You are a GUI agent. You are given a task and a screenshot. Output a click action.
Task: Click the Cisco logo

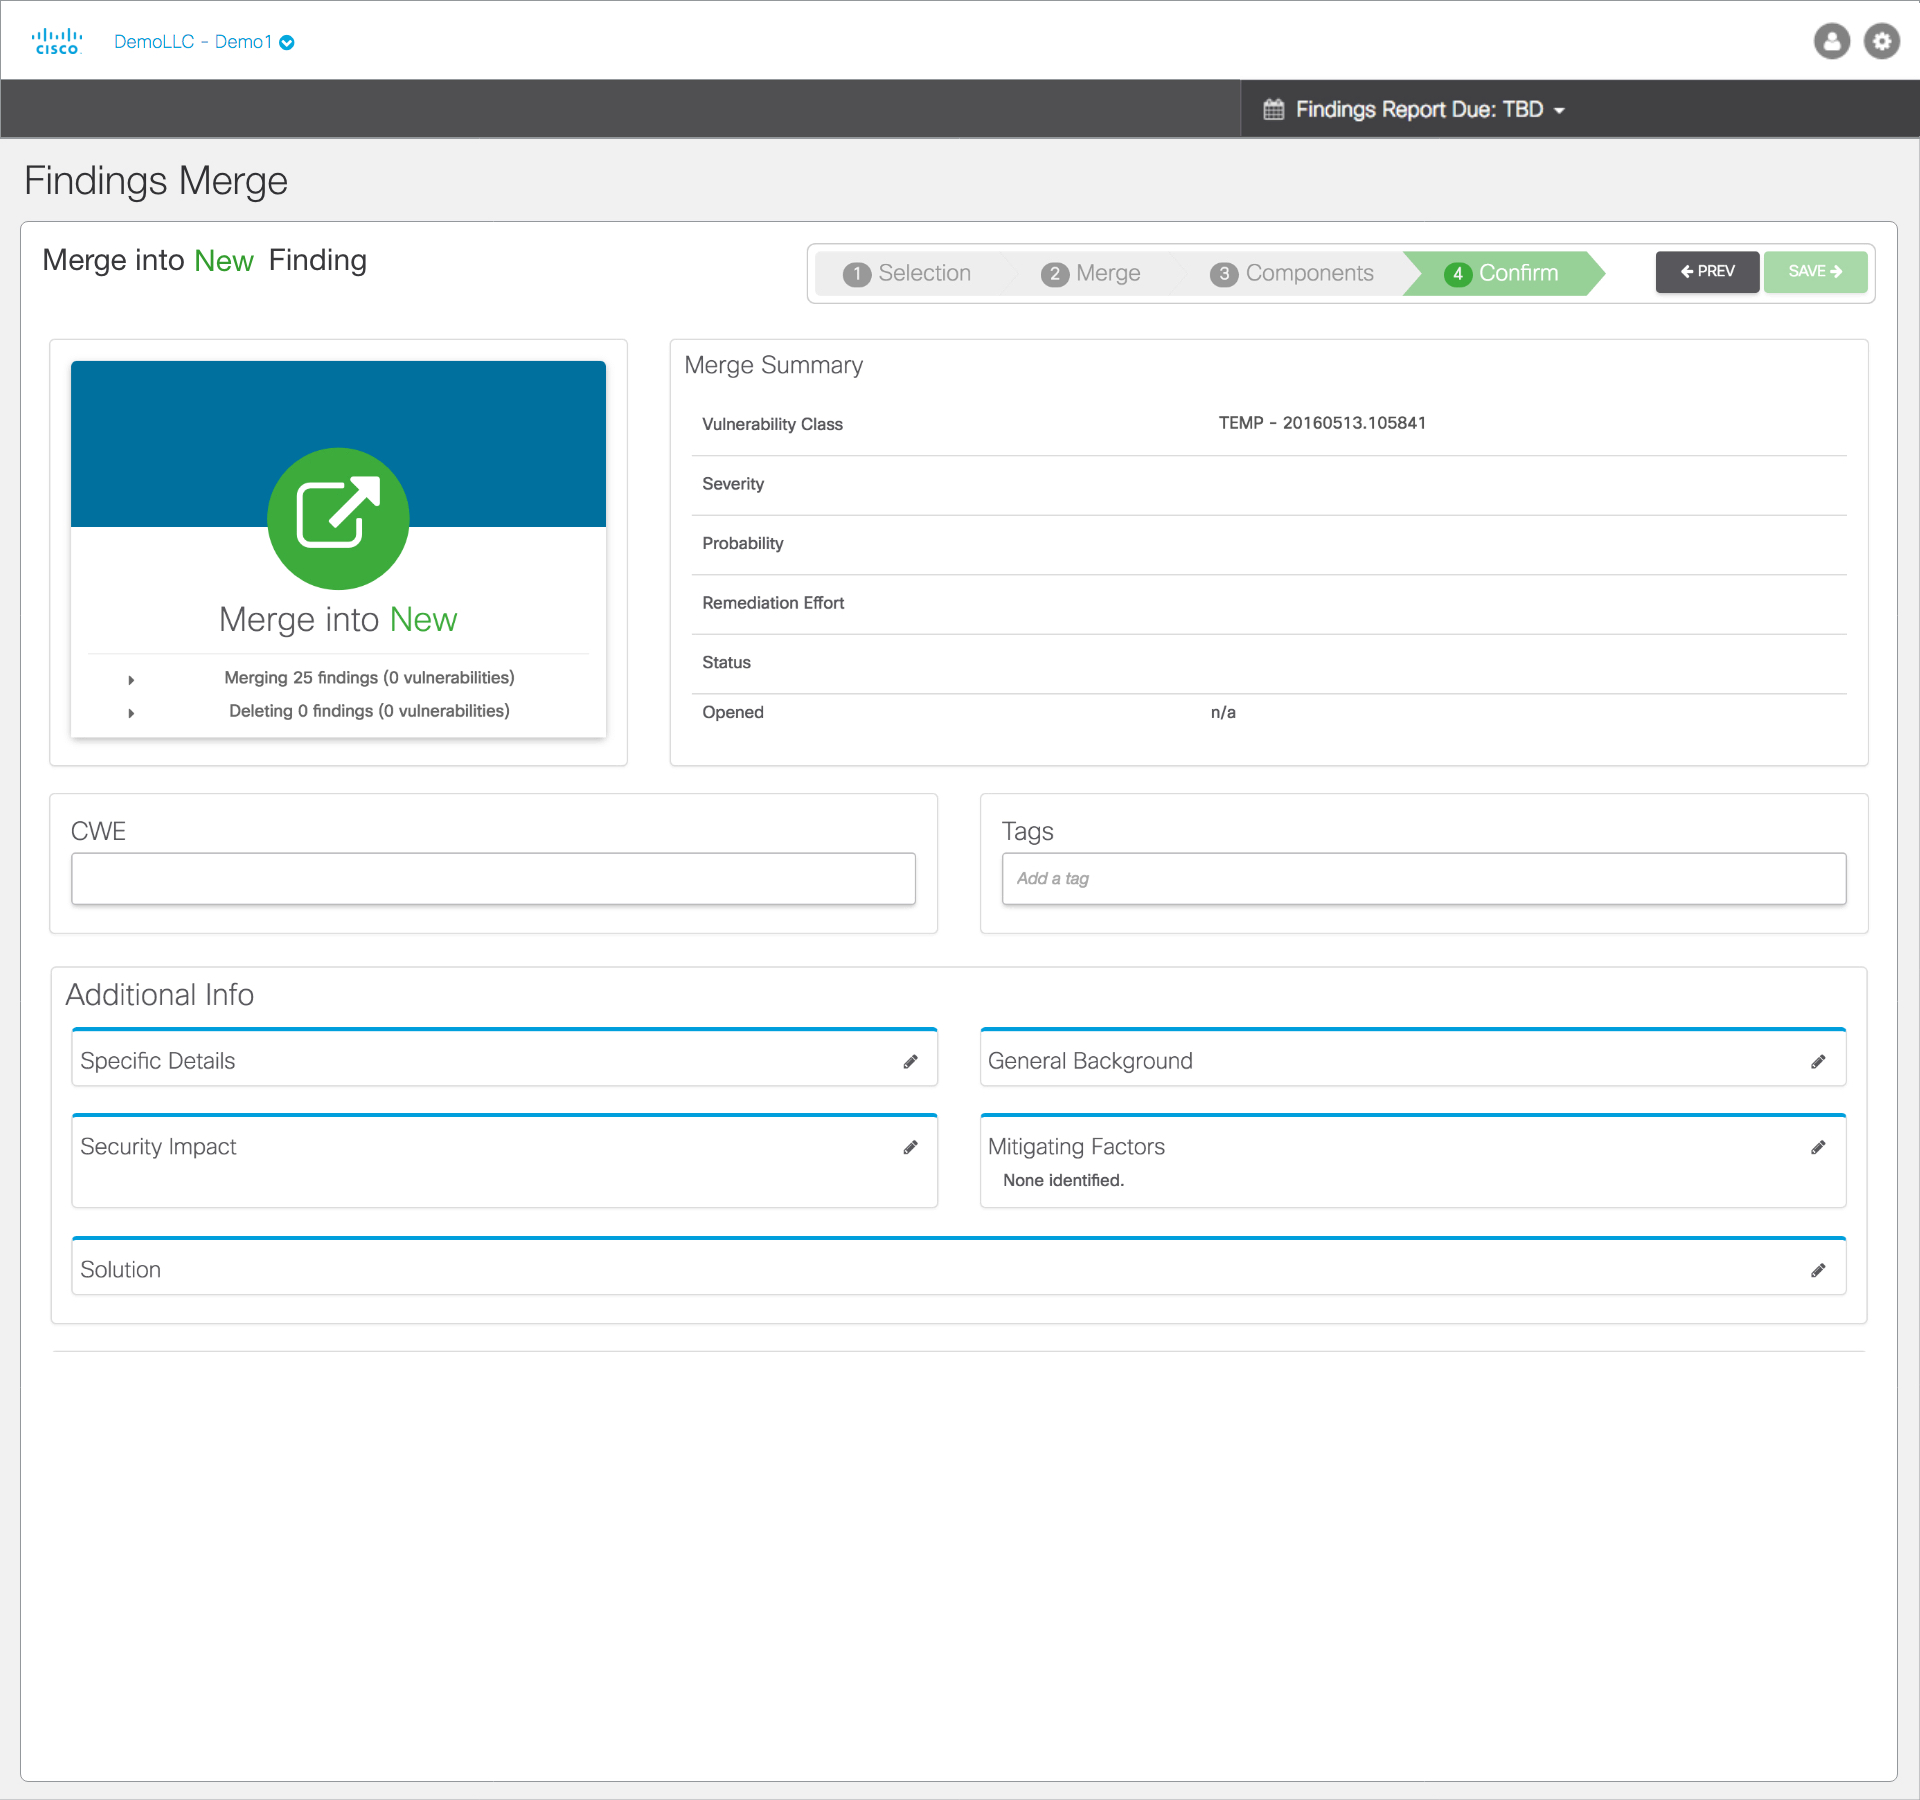tap(57, 41)
